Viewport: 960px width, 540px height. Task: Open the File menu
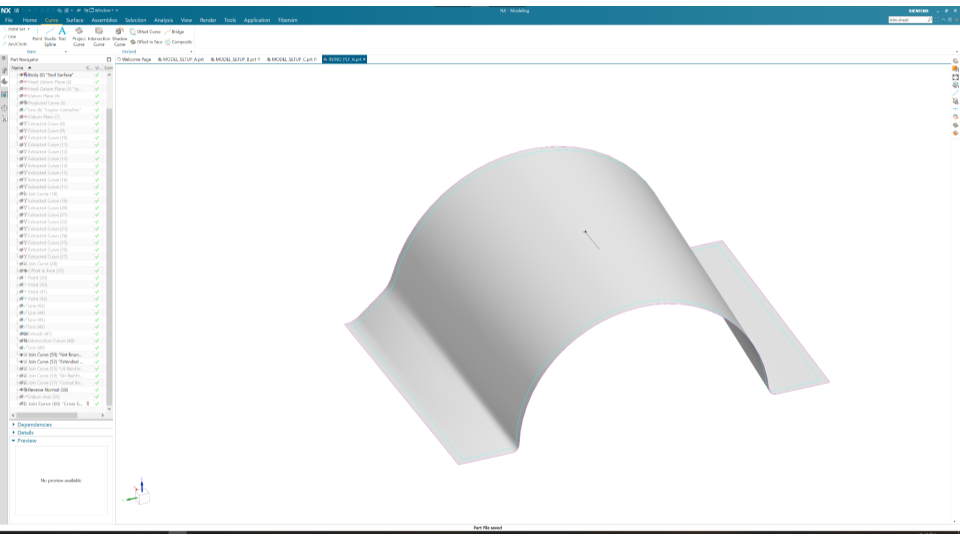[x=9, y=20]
